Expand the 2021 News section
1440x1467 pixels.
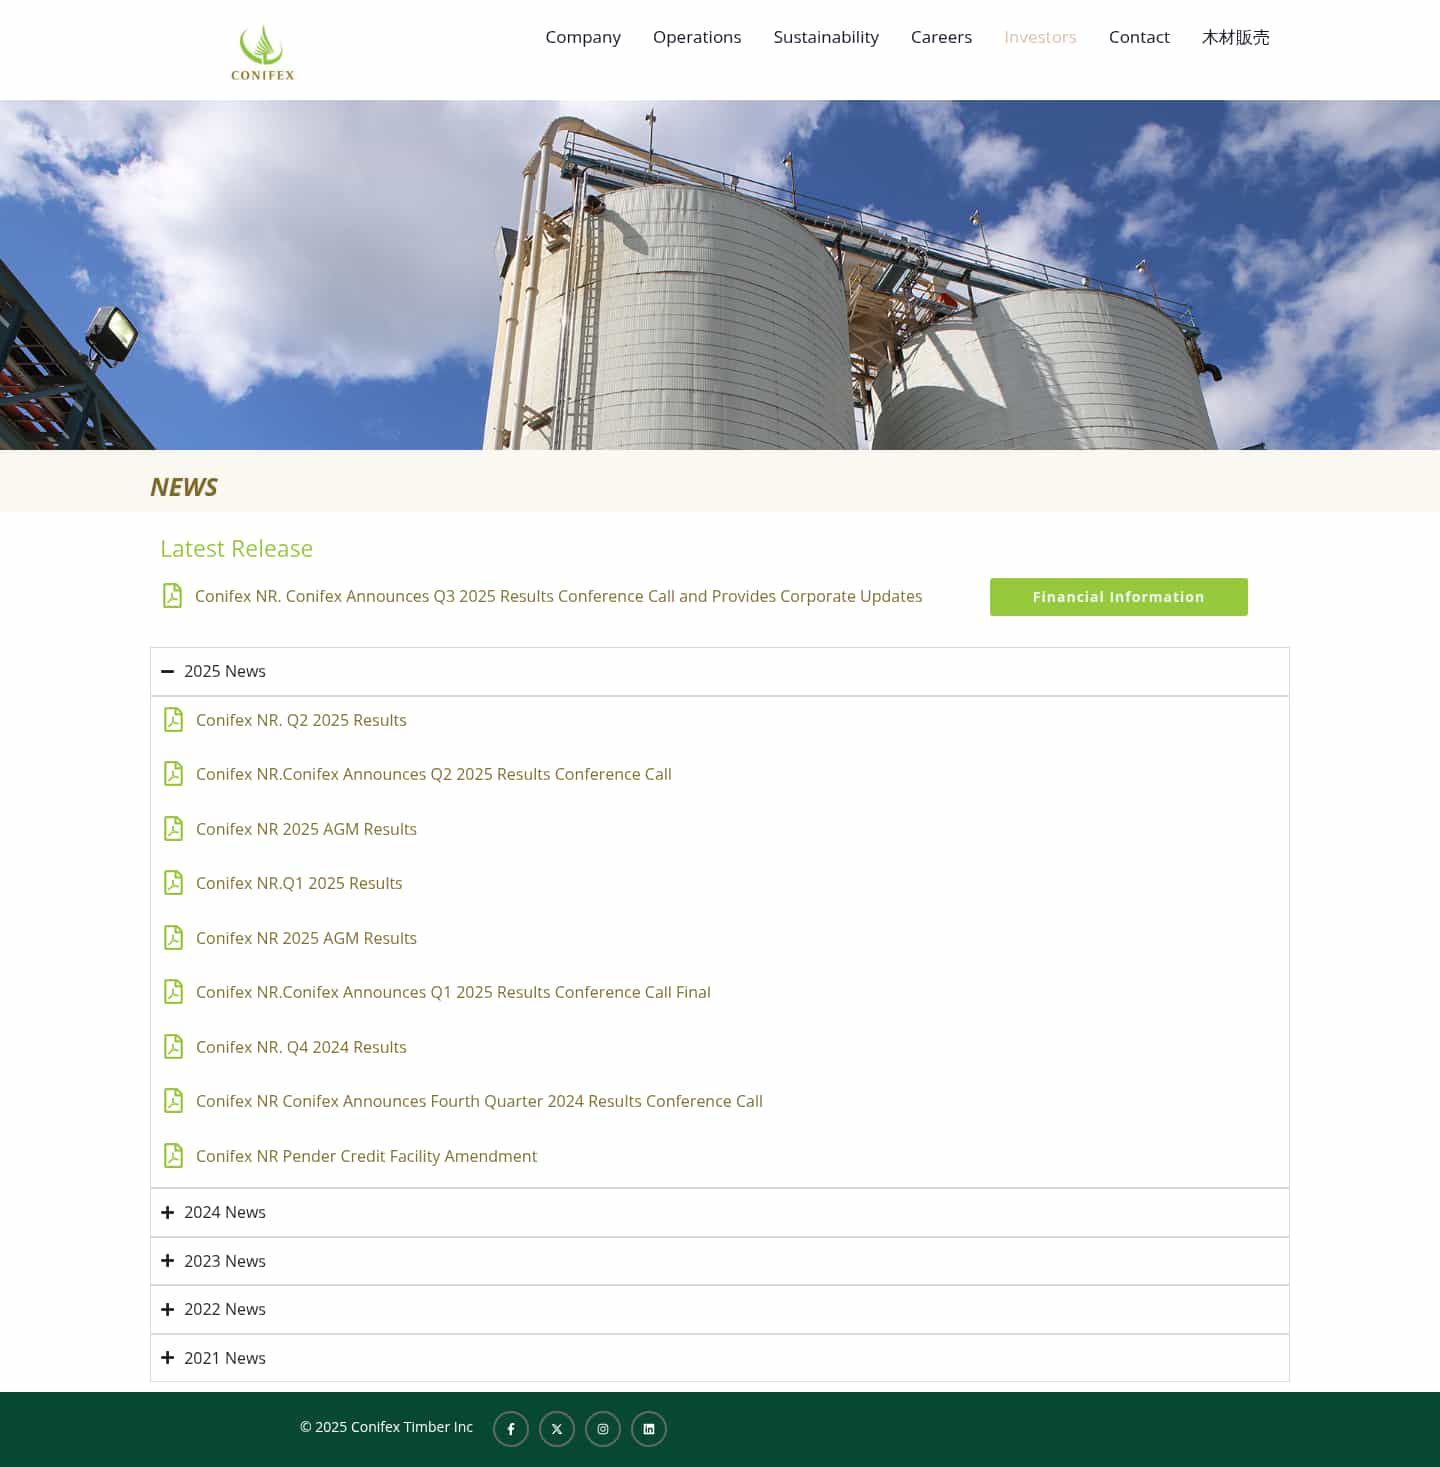coord(719,1358)
